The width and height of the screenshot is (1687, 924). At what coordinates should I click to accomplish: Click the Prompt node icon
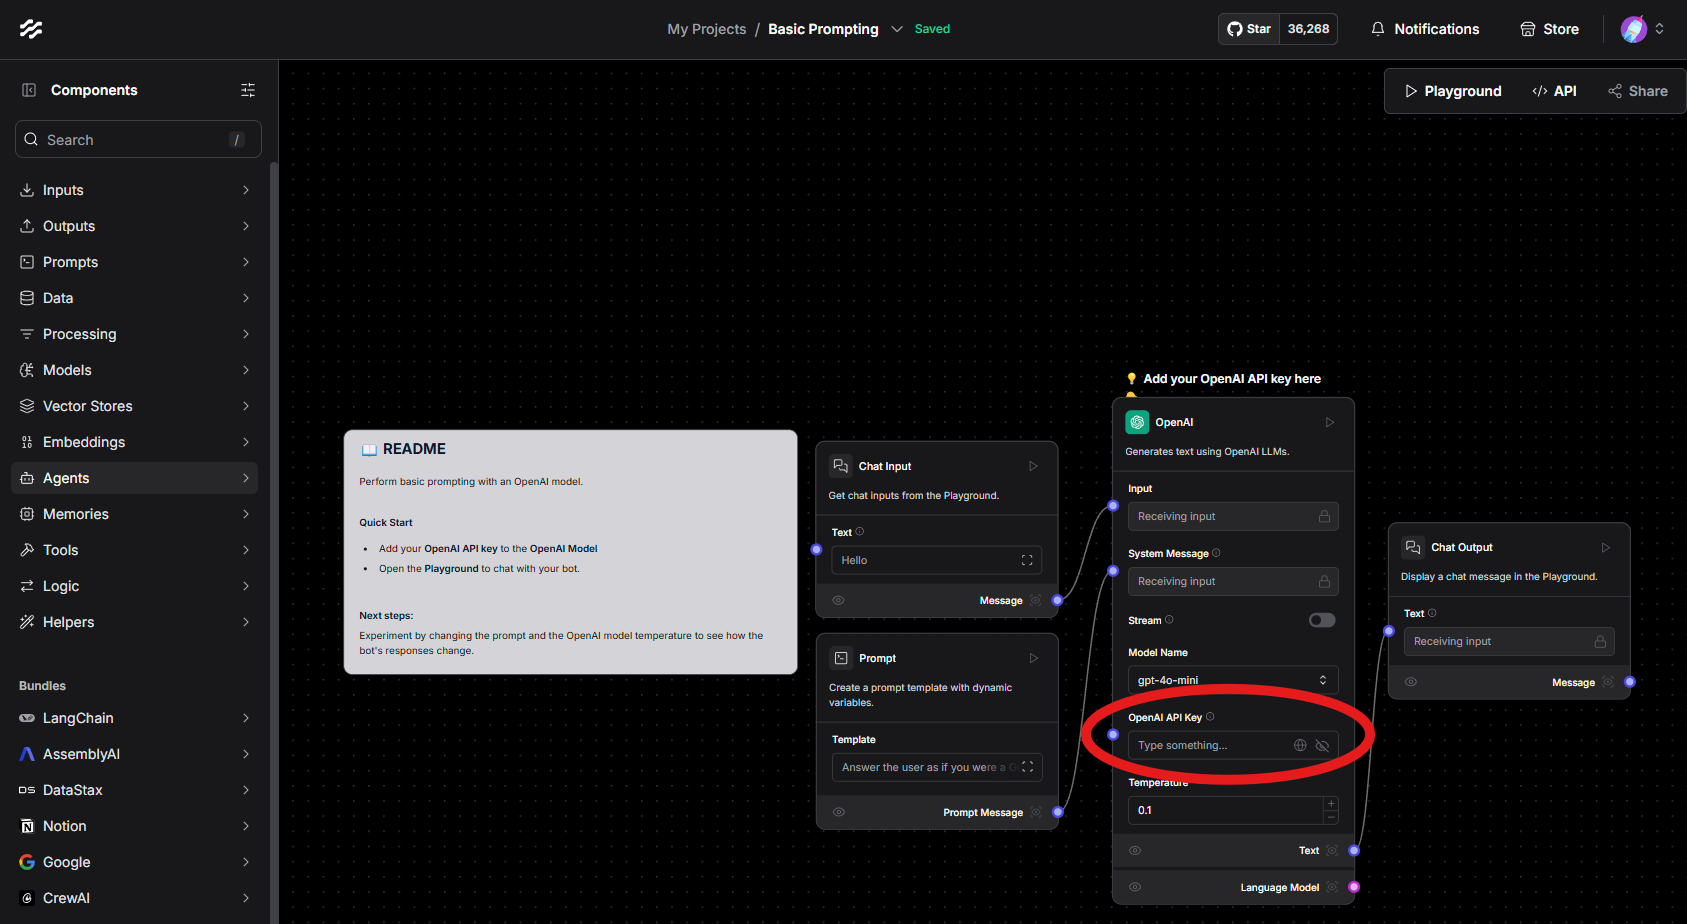841,658
